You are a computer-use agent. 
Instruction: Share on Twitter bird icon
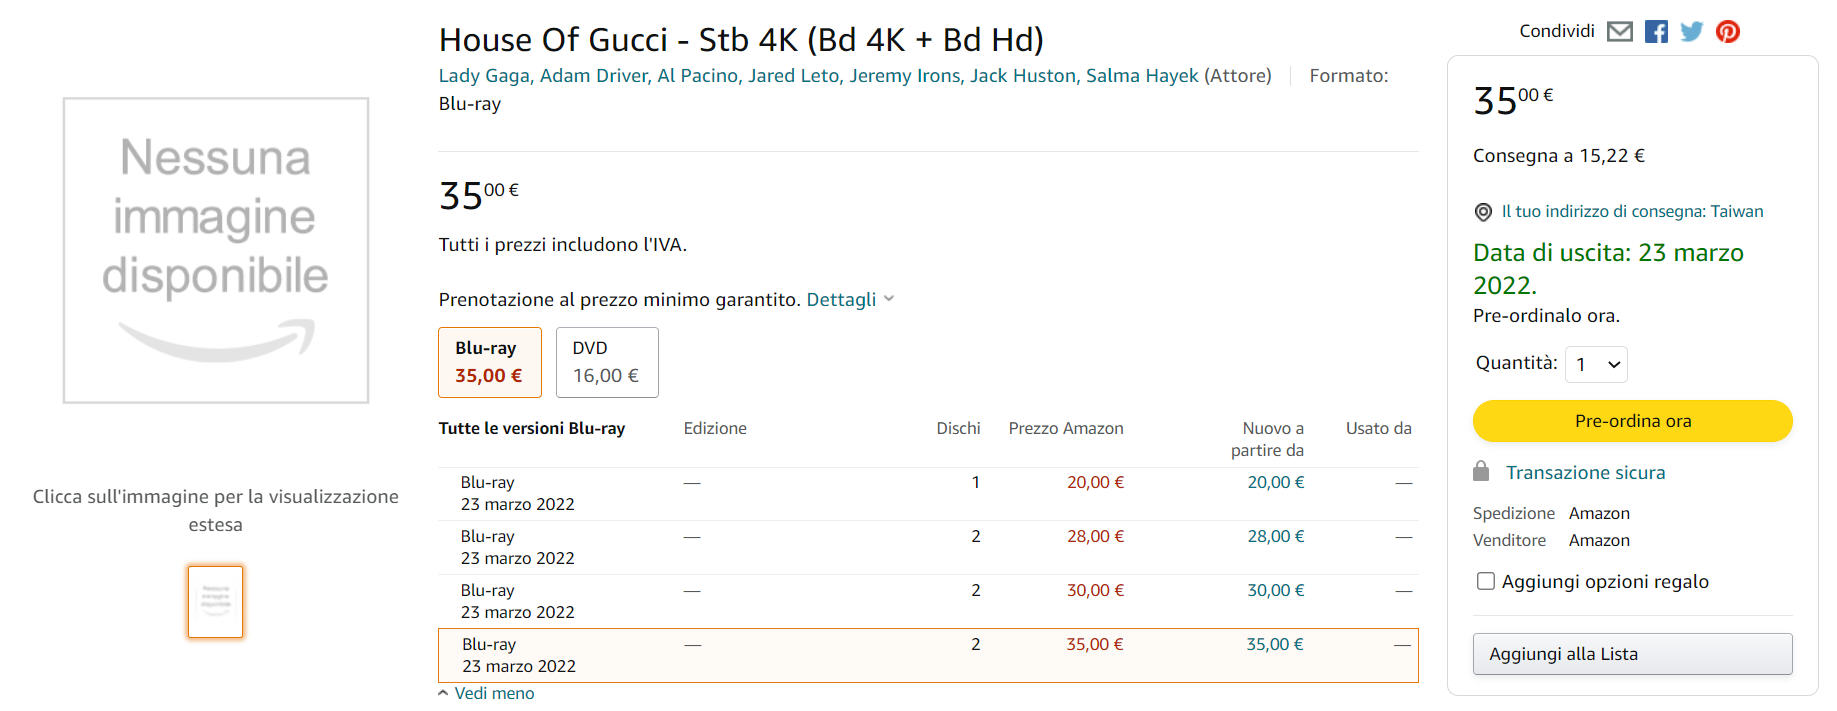click(x=1691, y=32)
